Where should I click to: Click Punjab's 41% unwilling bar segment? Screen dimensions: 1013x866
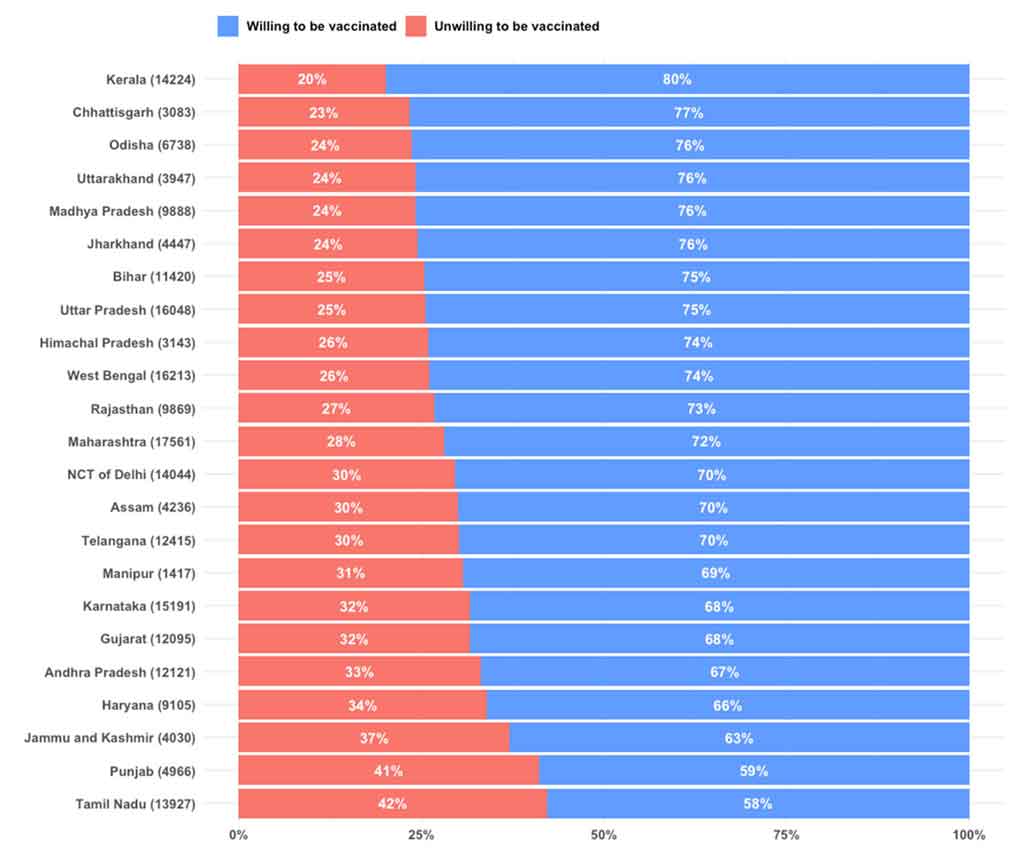click(x=388, y=771)
